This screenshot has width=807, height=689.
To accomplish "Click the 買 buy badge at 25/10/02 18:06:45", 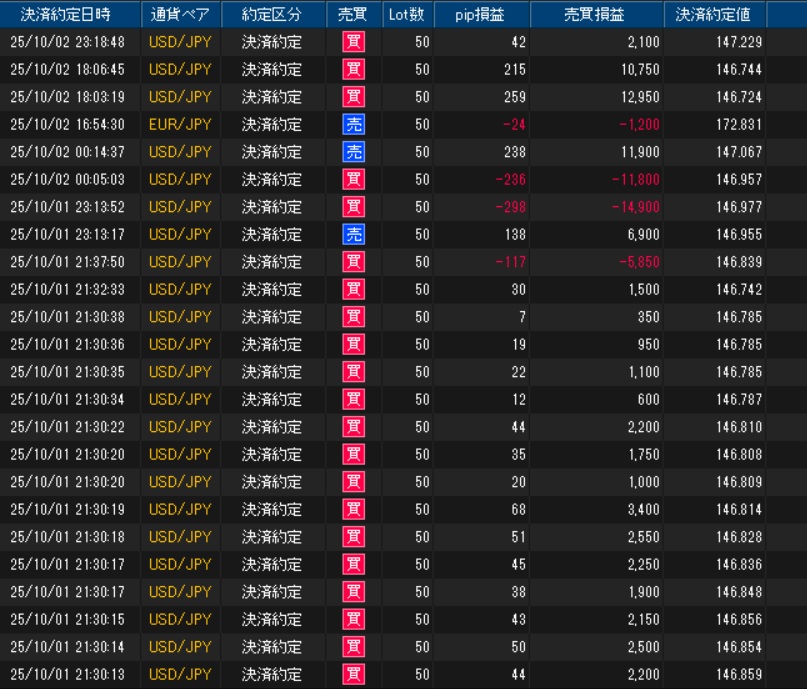I will (x=354, y=70).
